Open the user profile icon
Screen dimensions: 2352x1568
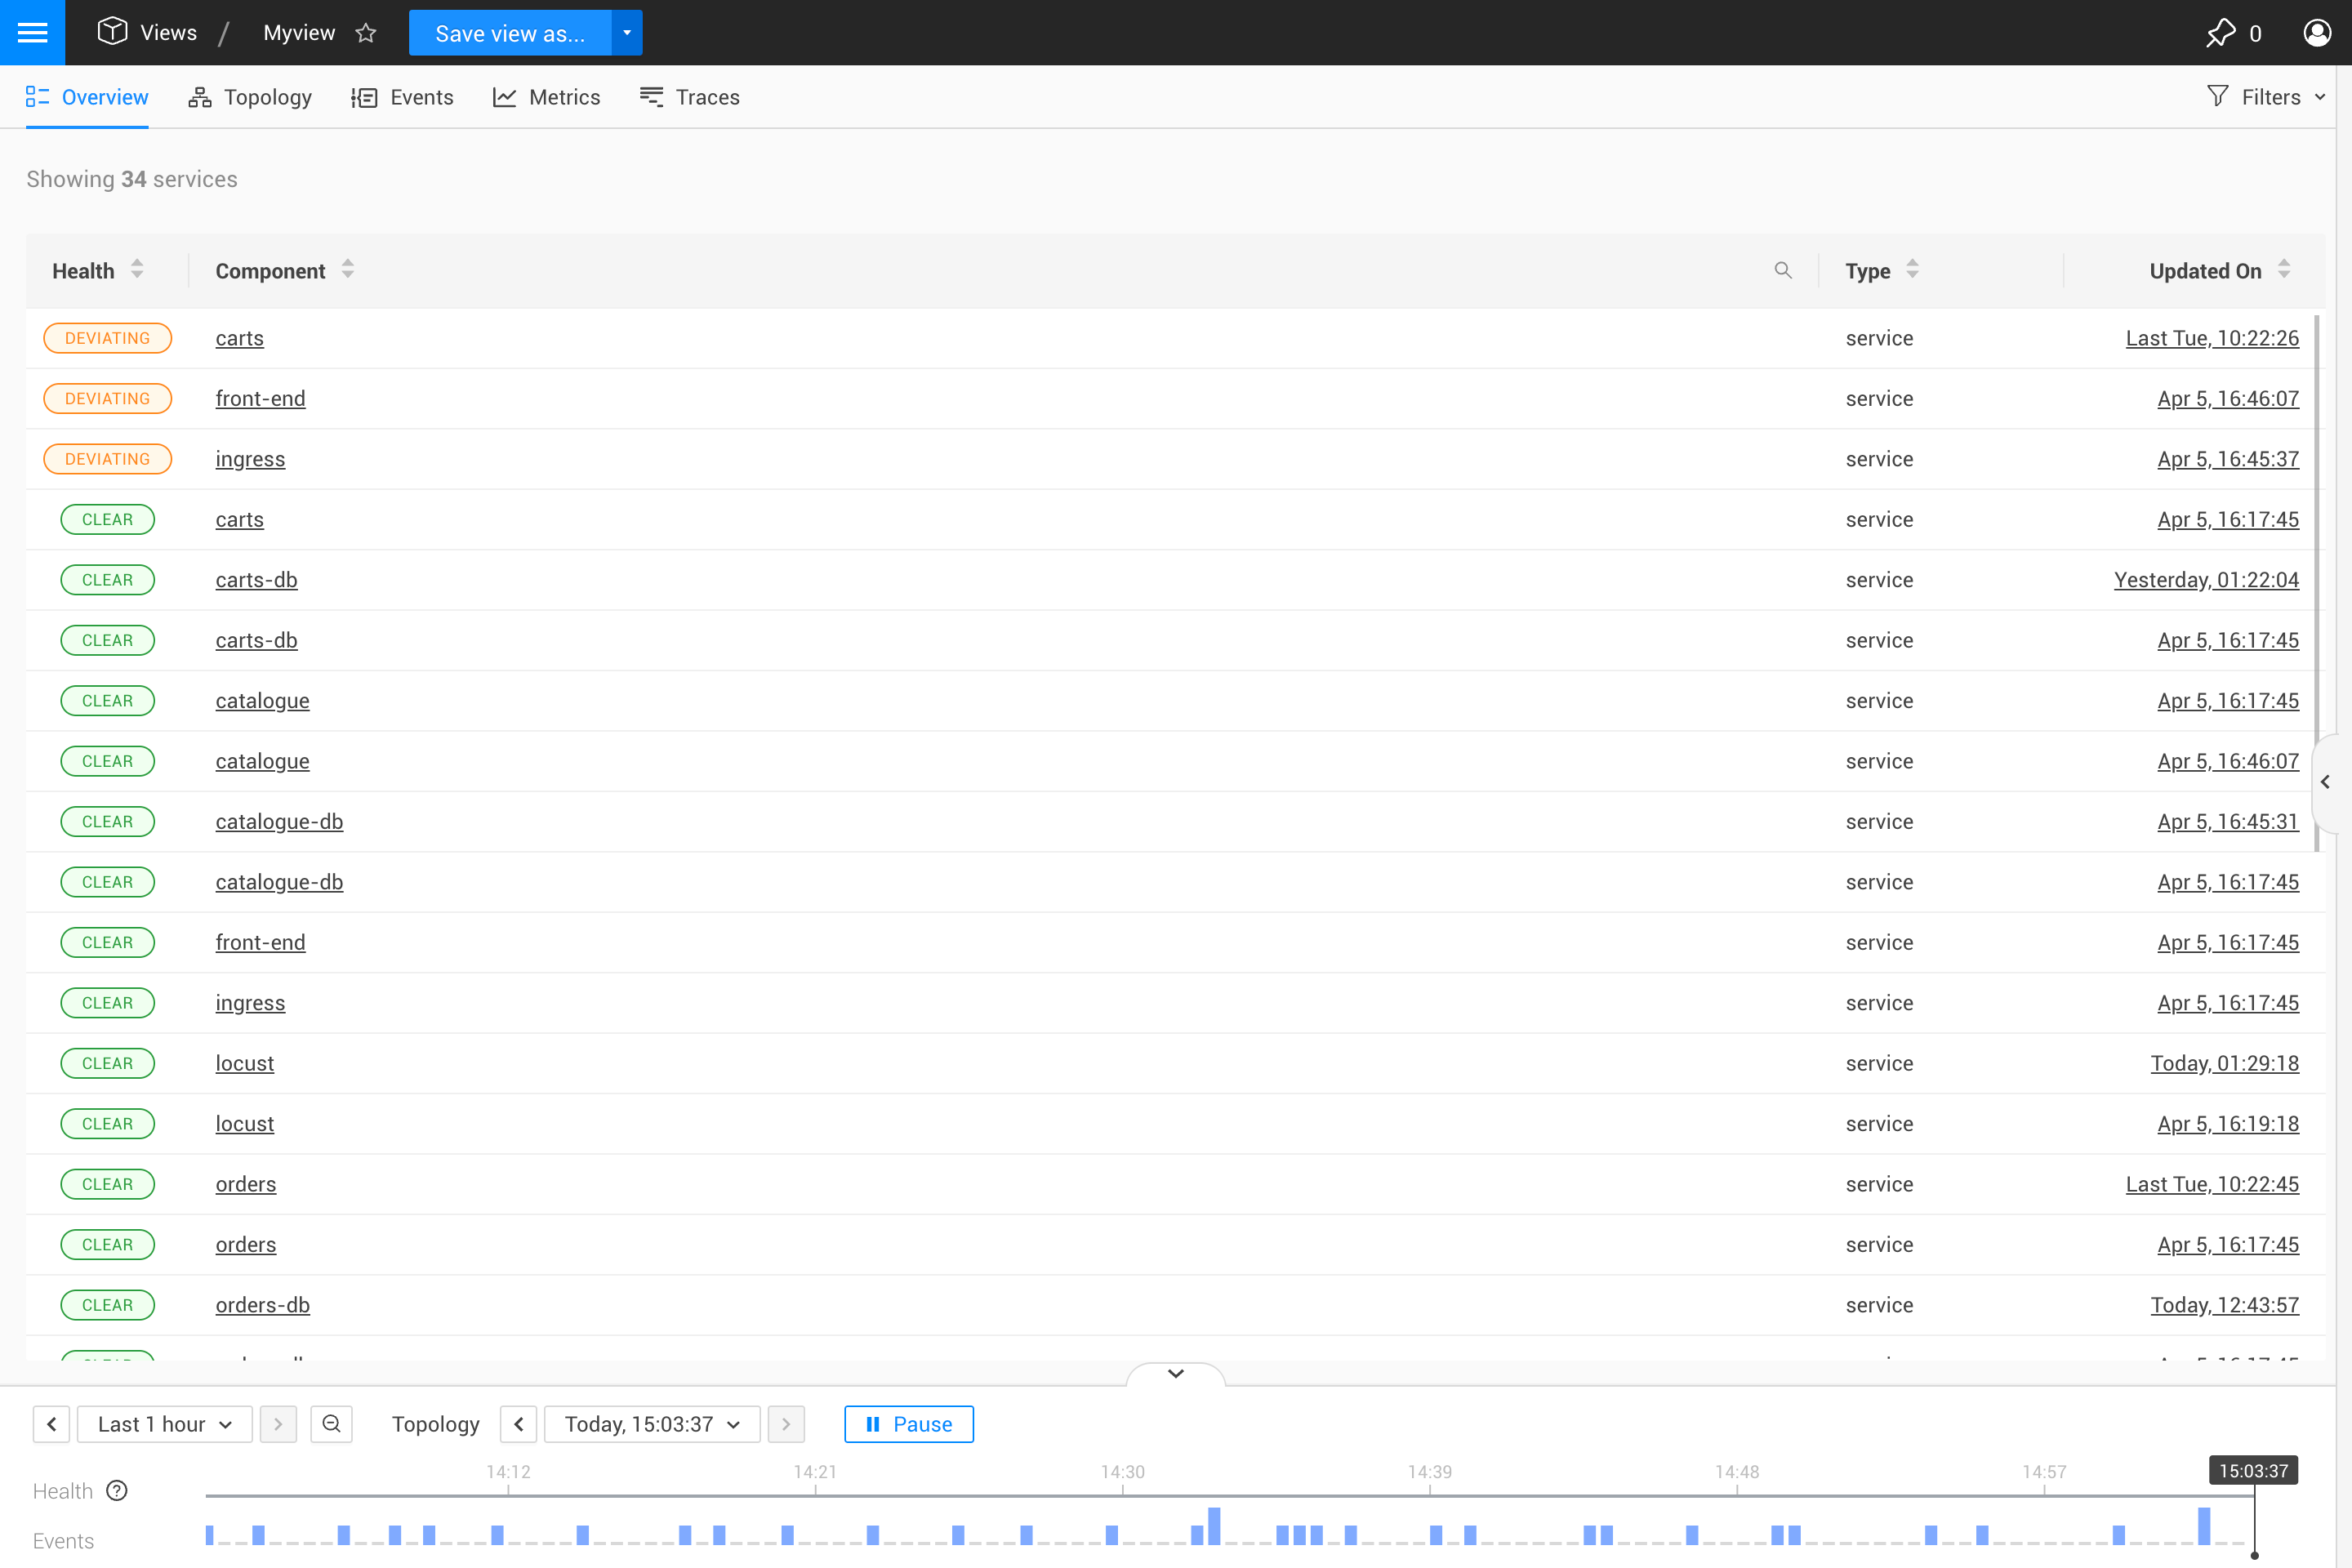click(x=2317, y=33)
